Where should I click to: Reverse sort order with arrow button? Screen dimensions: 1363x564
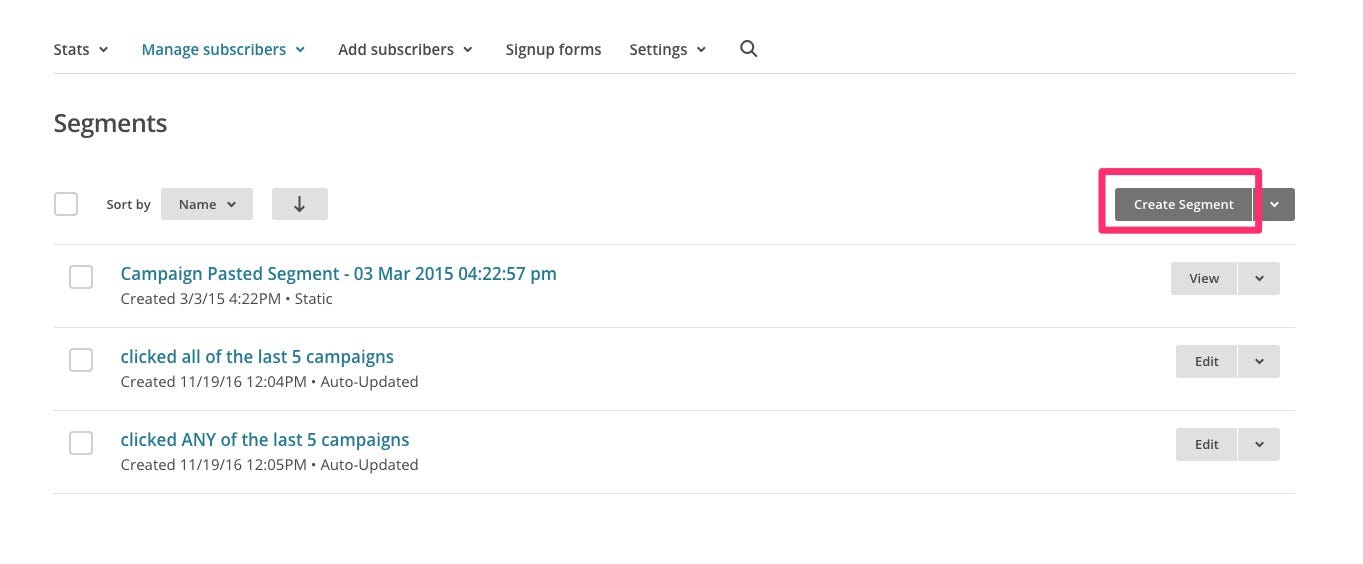299,204
